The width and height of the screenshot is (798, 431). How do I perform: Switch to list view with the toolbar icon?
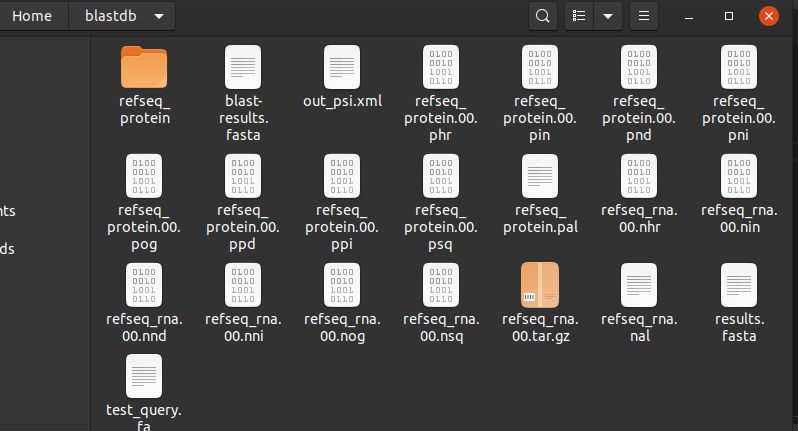[579, 16]
